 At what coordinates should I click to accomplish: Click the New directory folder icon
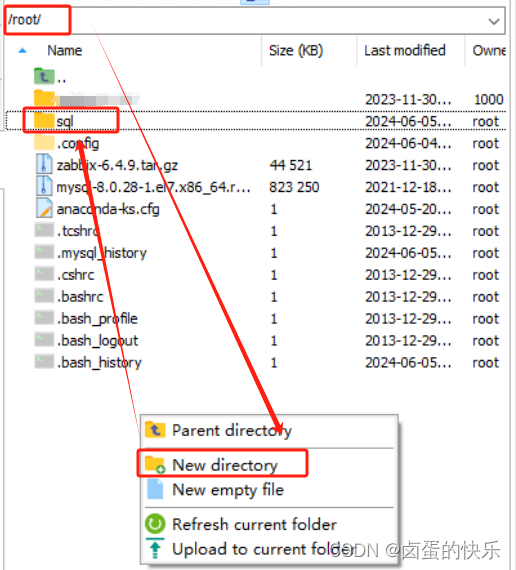tap(155, 464)
